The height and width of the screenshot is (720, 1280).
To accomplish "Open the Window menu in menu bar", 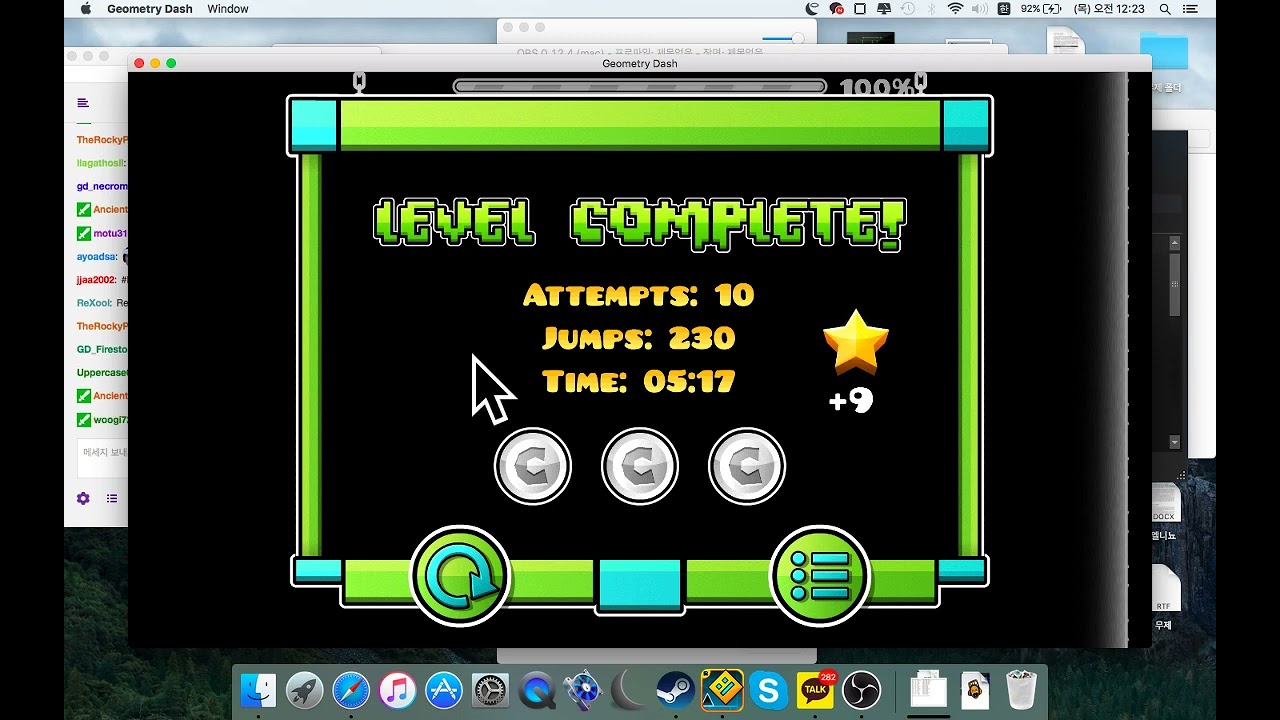I will pos(228,9).
